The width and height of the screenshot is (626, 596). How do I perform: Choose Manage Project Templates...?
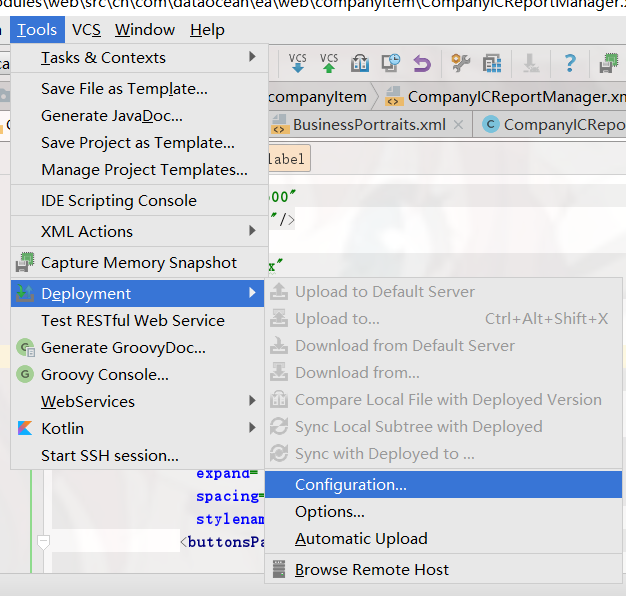tap(139, 170)
